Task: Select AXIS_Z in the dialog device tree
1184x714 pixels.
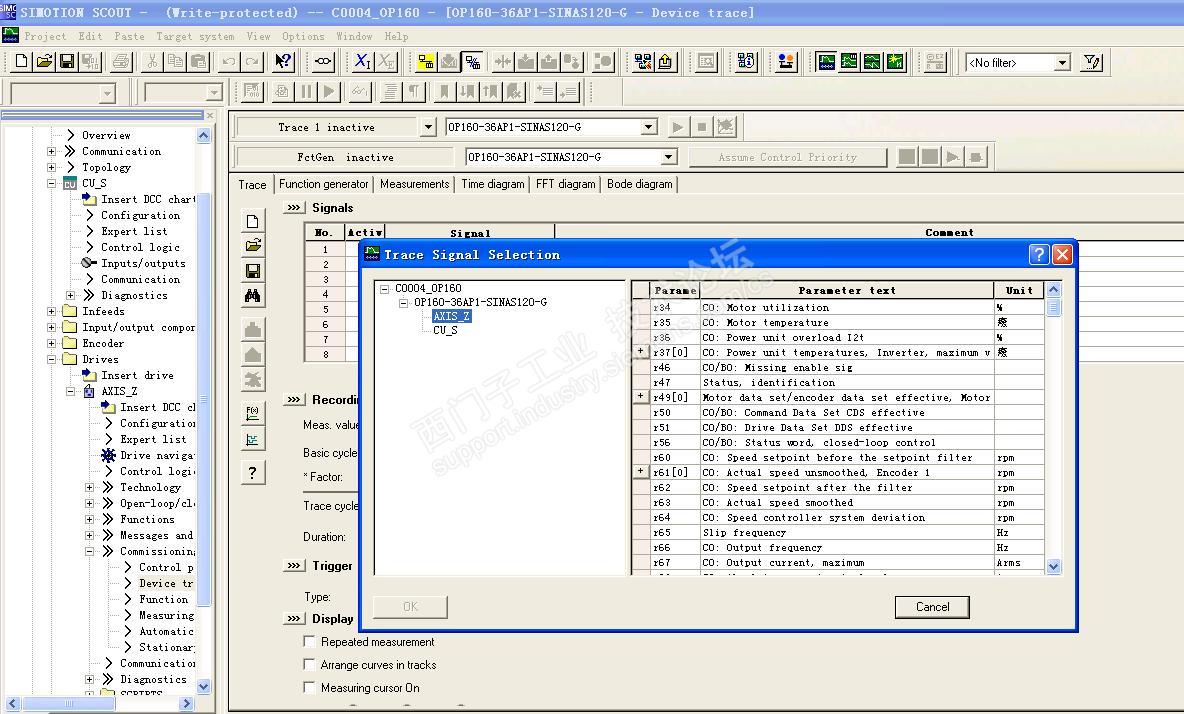Action: [452, 316]
